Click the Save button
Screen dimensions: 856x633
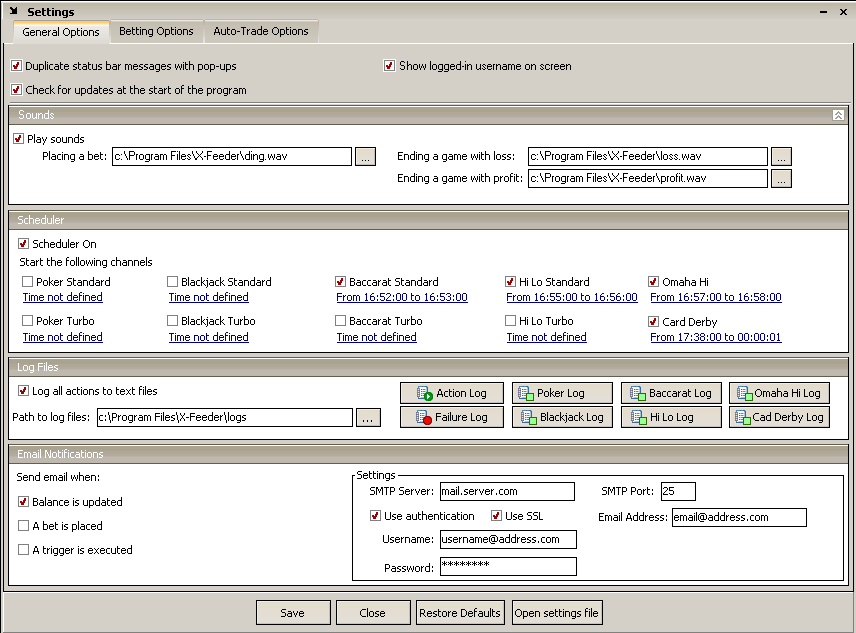pyautogui.click(x=293, y=613)
